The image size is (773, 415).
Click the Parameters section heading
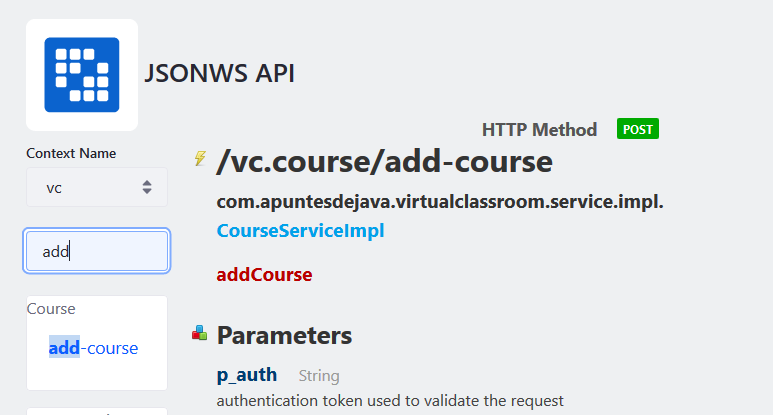click(284, 335)
